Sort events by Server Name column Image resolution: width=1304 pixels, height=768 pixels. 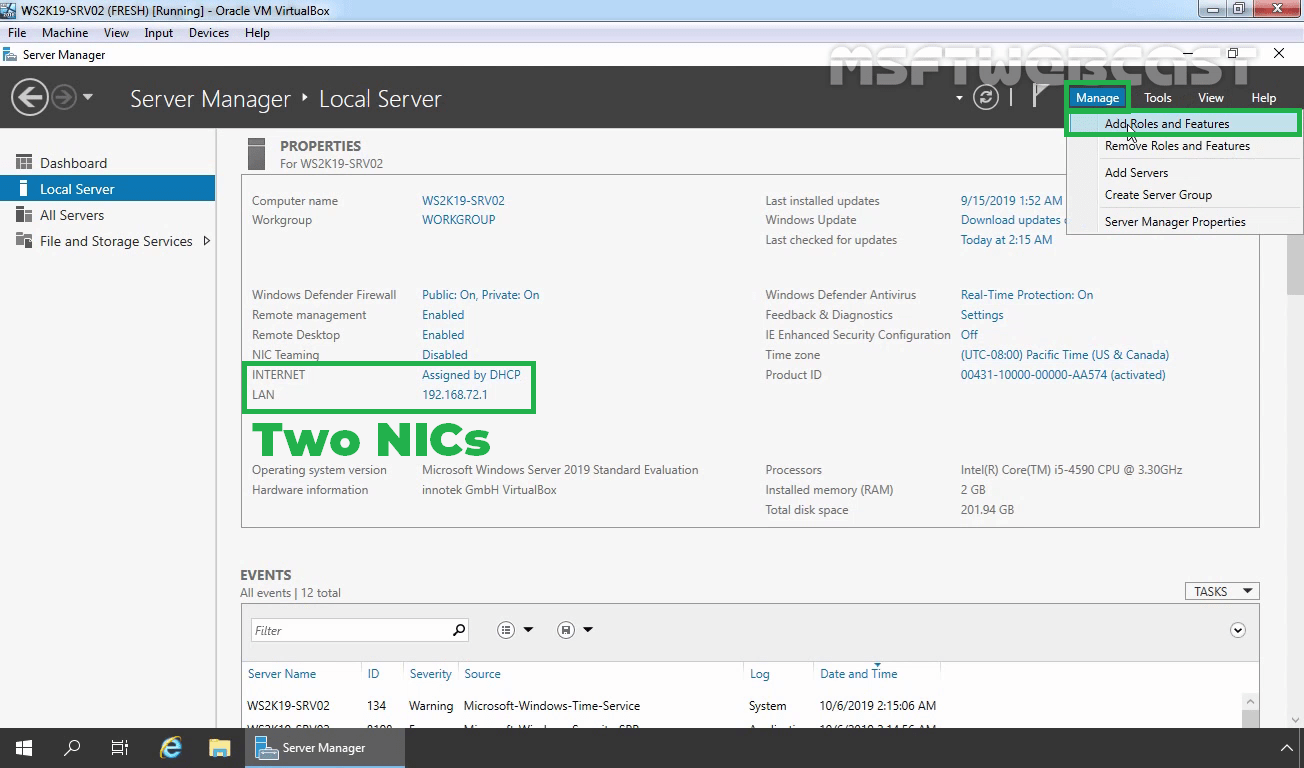coord(282,674)
